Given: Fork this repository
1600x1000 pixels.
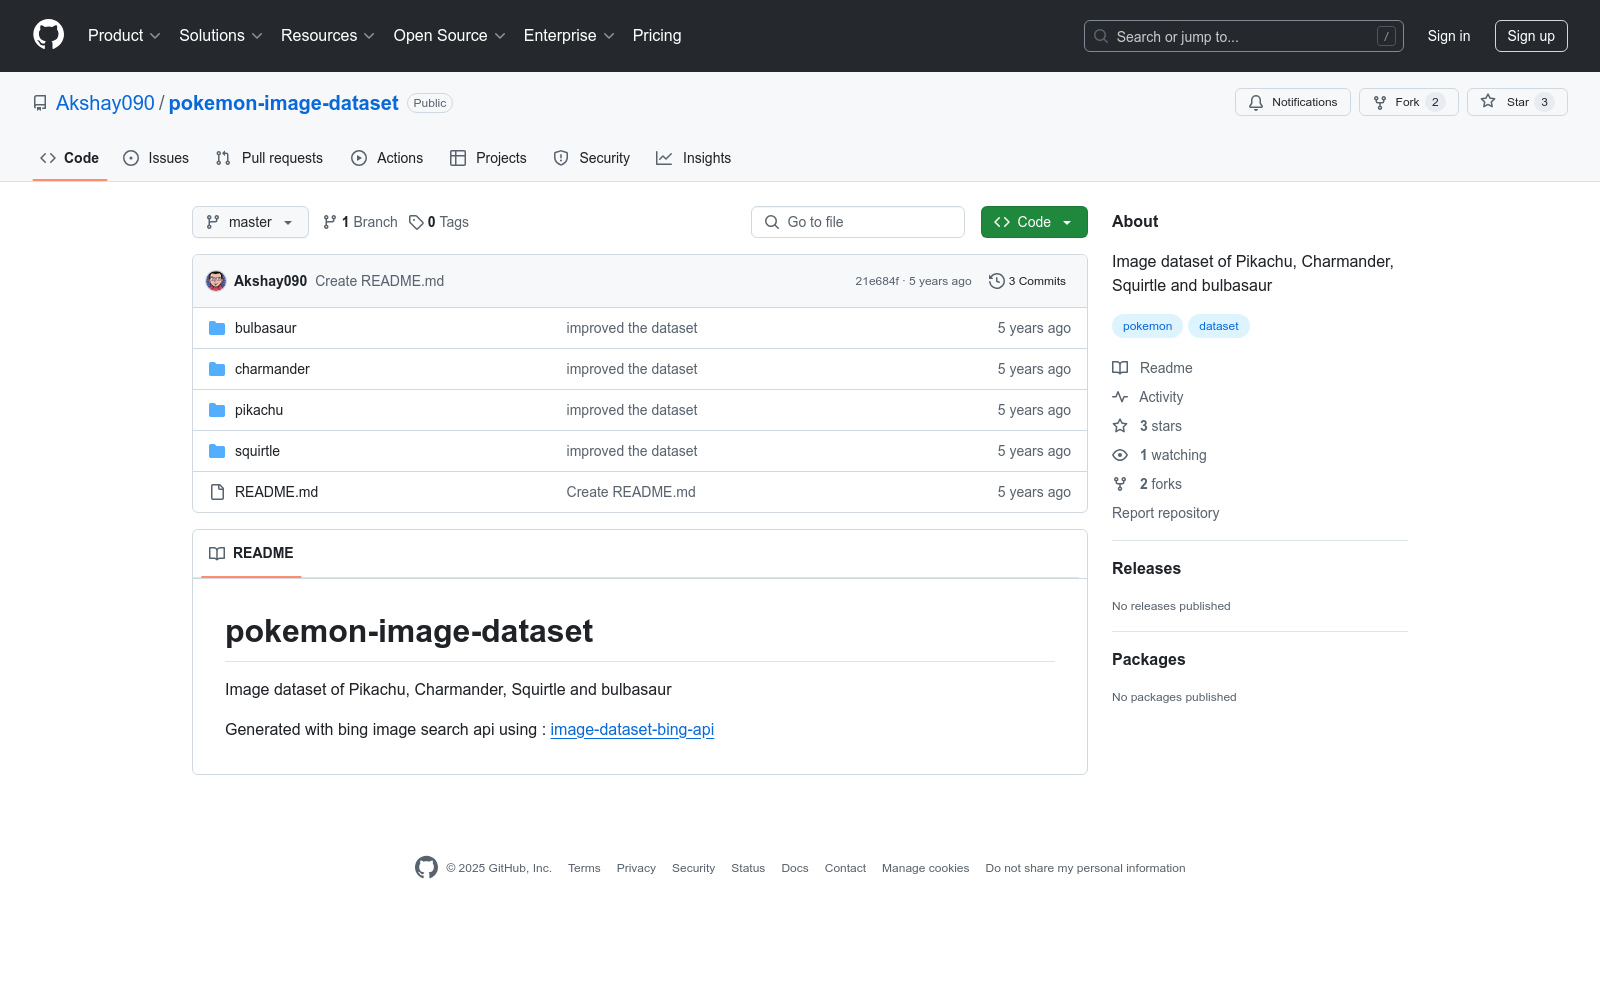Looking at the screenshot, I should click(1409, 102).
